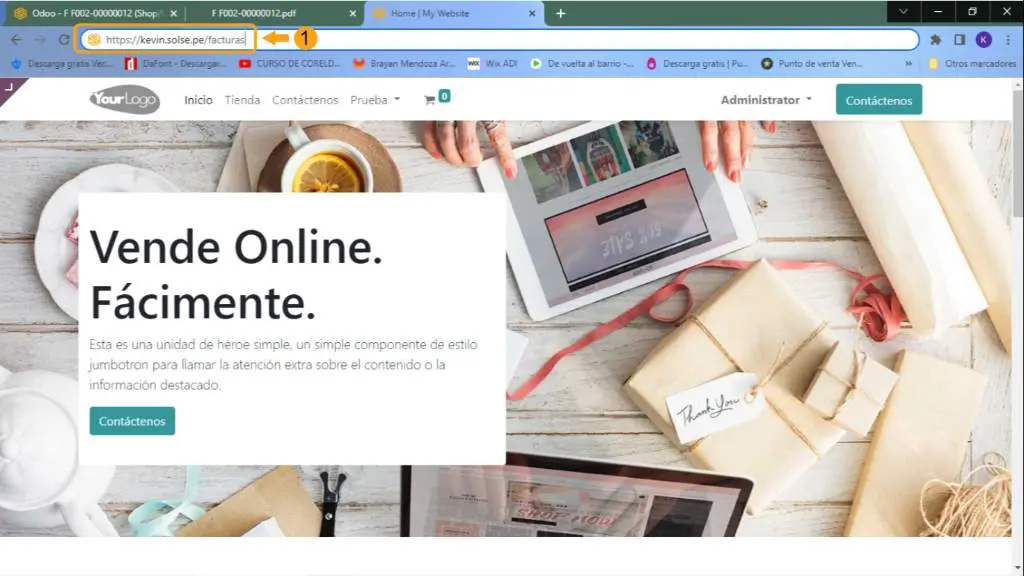1024x576 pixels.
Task: Open CURSO DE CORELD bookmark
Action: pyautogui.click(x=290, y=63)
